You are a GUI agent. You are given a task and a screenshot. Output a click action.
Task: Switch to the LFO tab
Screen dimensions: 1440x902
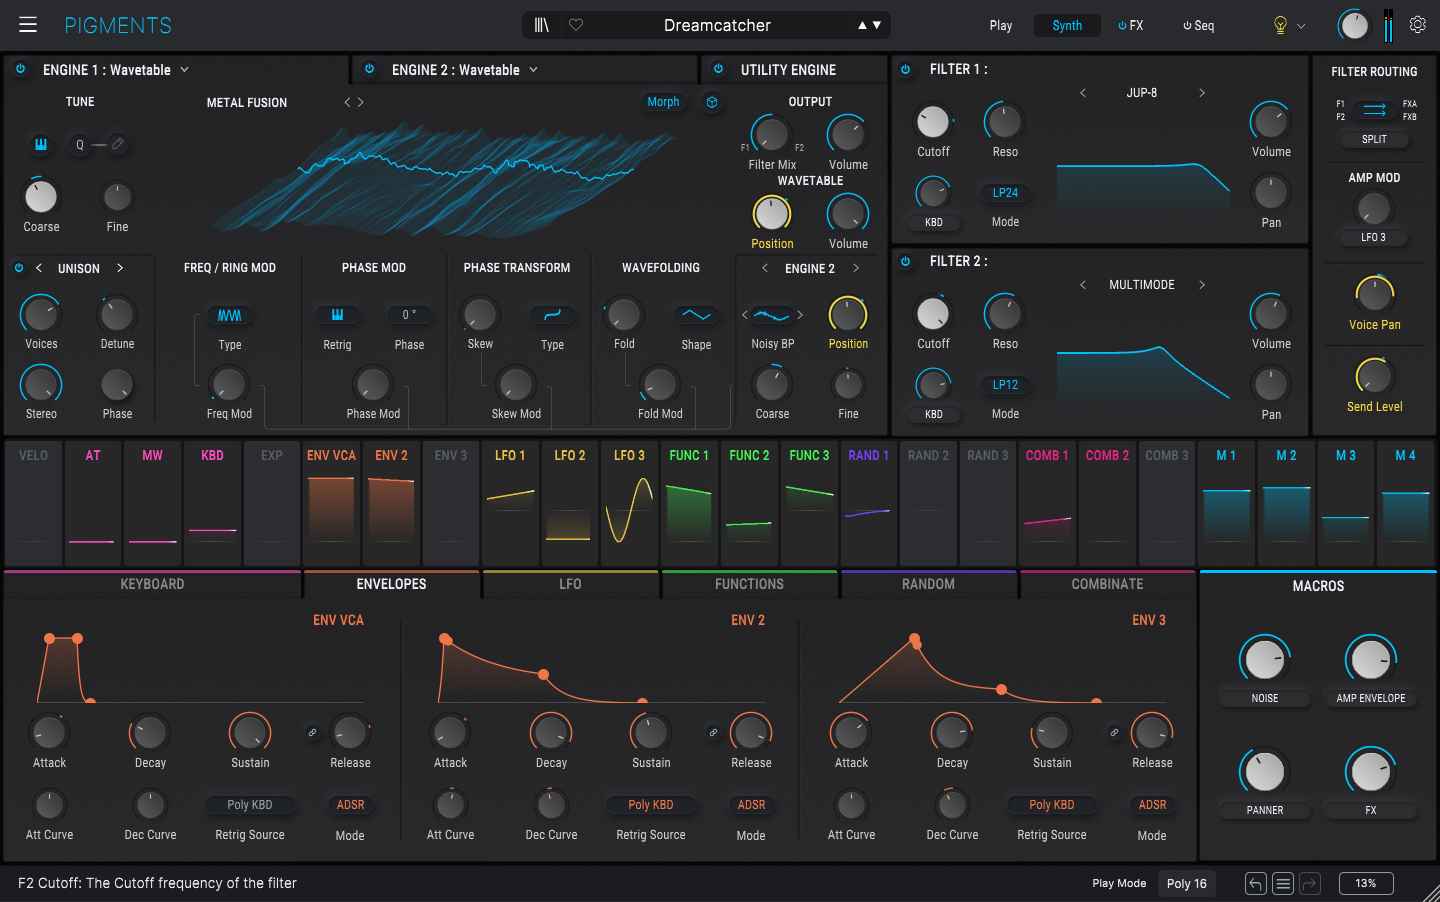[x=570, y=584]
